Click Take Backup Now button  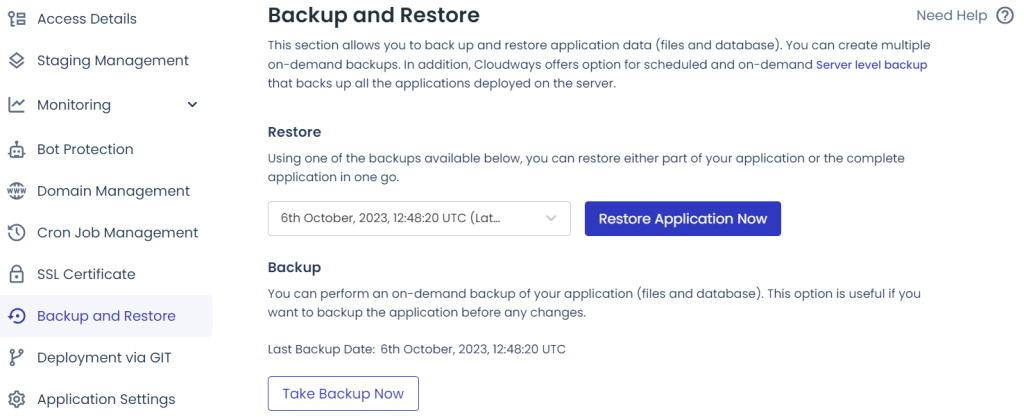click(343, 394)
